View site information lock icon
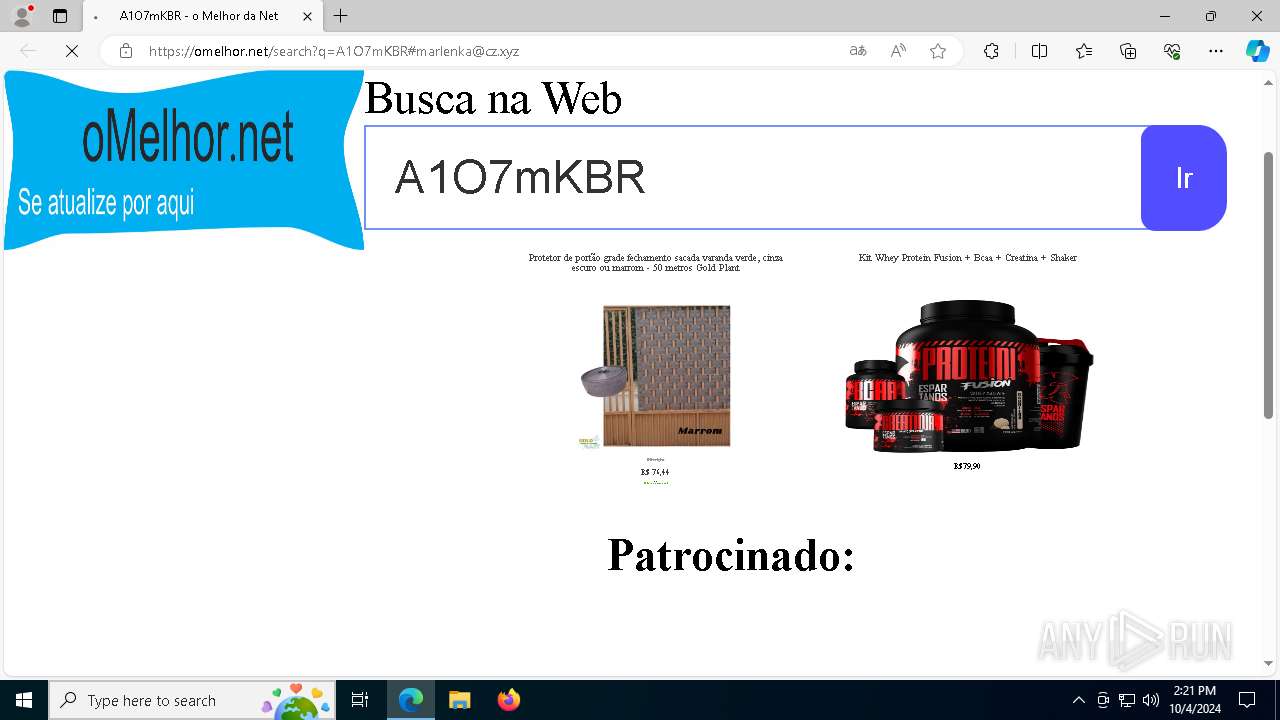The image size is (1280, 720). point(125,51)
